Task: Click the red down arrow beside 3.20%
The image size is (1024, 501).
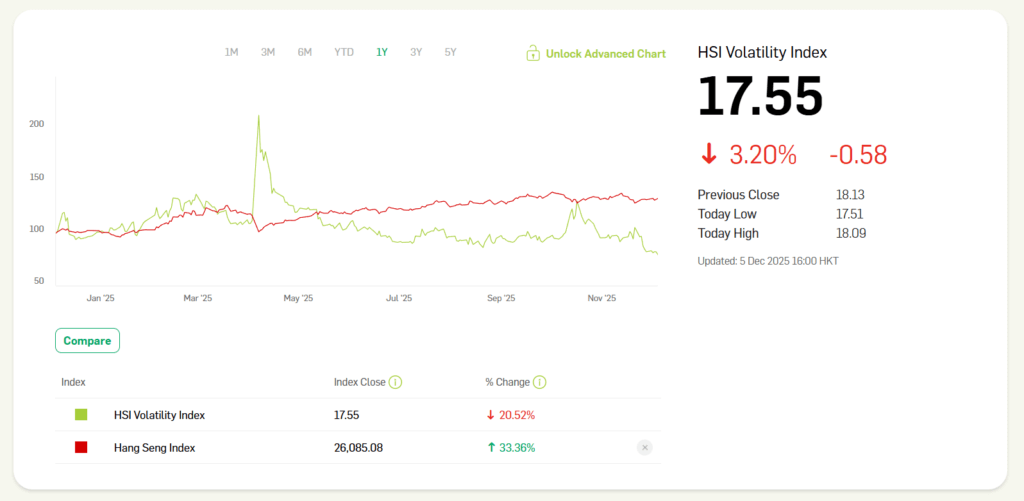Action: point(709,155)
